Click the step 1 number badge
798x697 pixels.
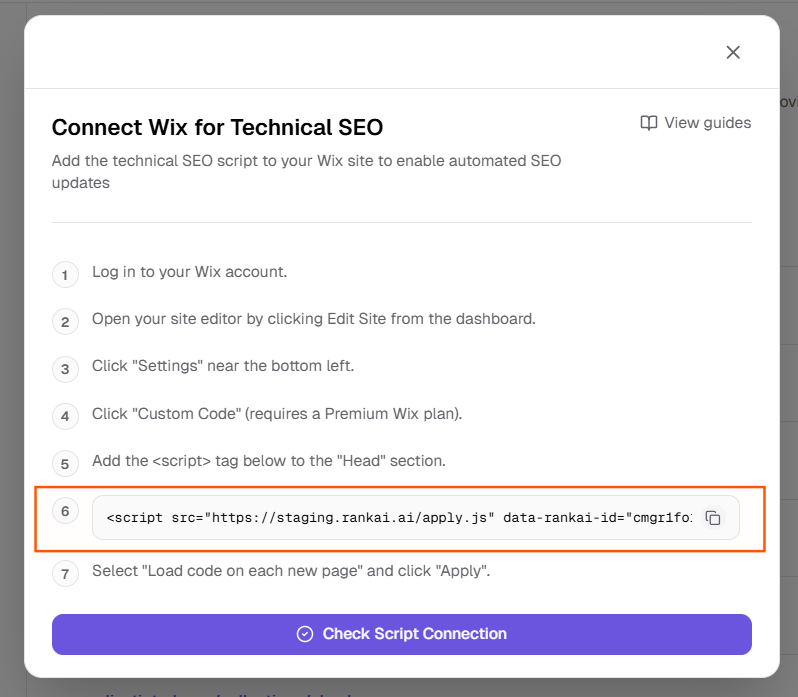(65, 274)
